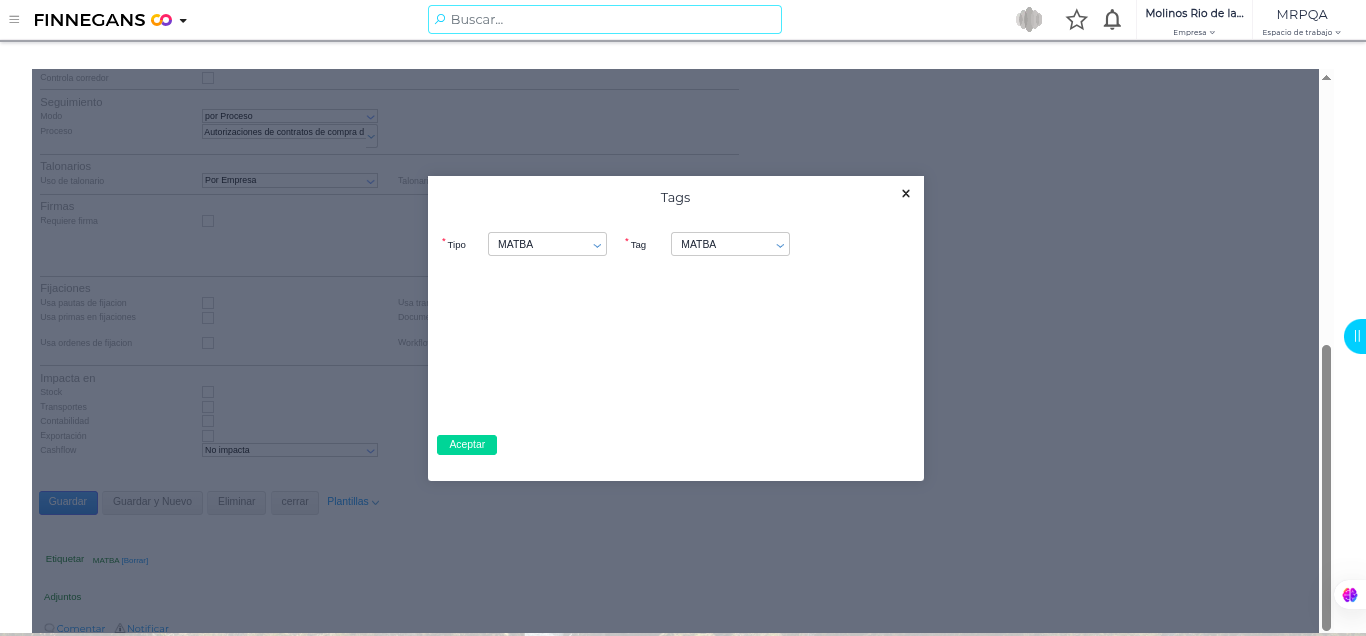The image size is (1366, 636).
Task: Click the Eliminar button
Action: tap(237, 502)
